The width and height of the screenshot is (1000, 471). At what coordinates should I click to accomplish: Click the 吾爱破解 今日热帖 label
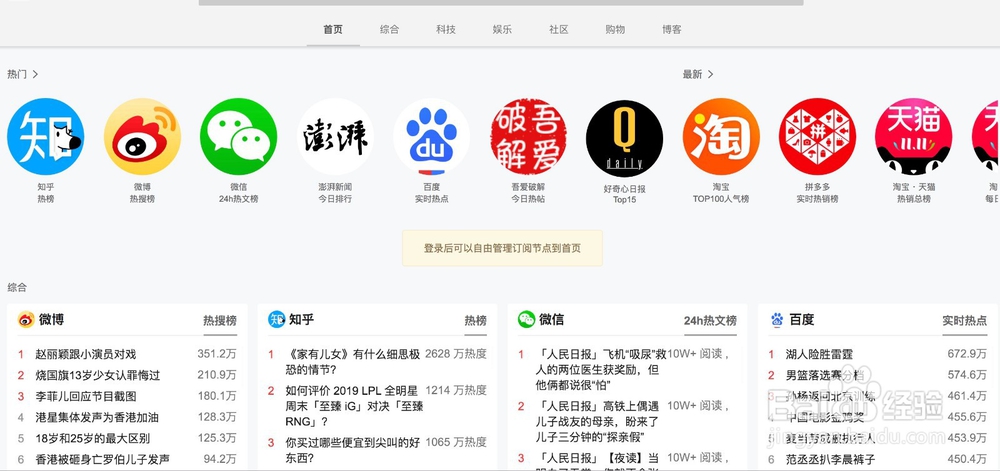point(529,192)
